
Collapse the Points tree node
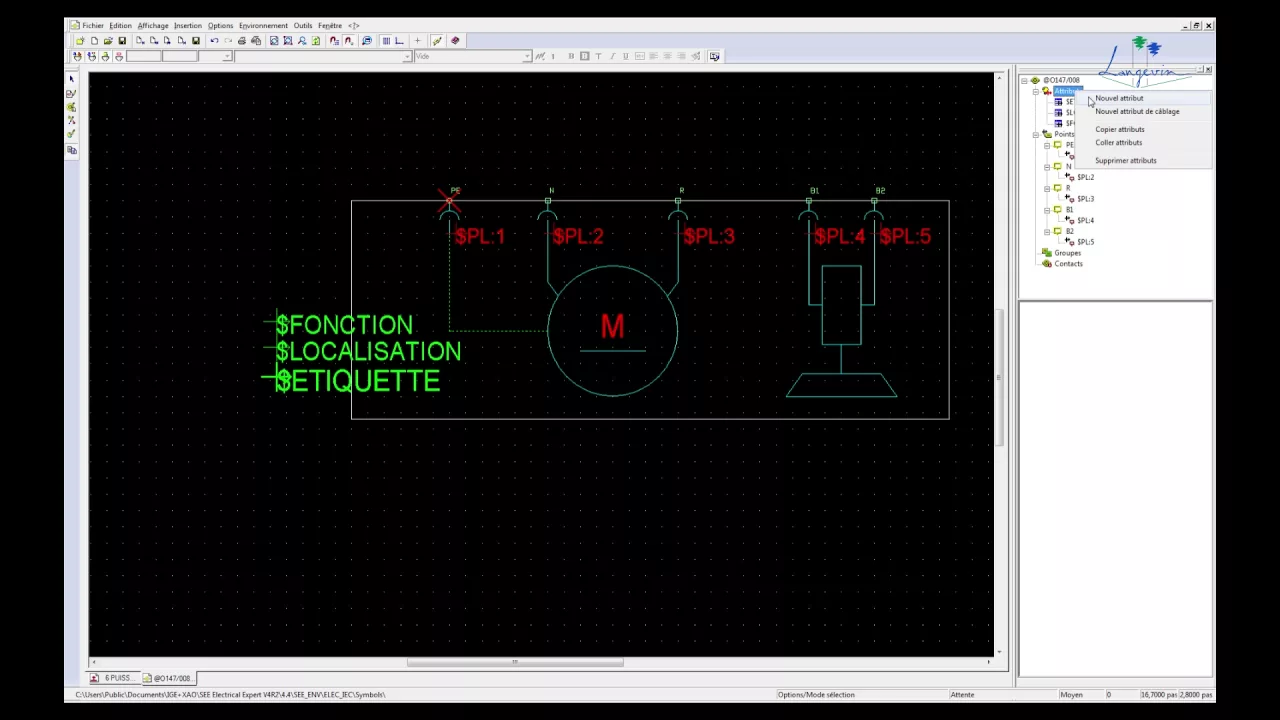tap(1036, 134)
